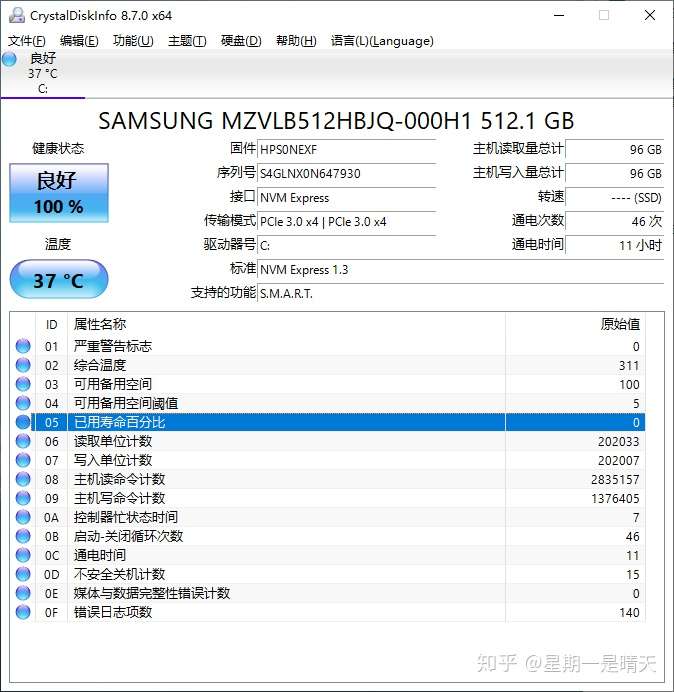
Task: Open the 文件(F) menu
Action: point(26,41)
